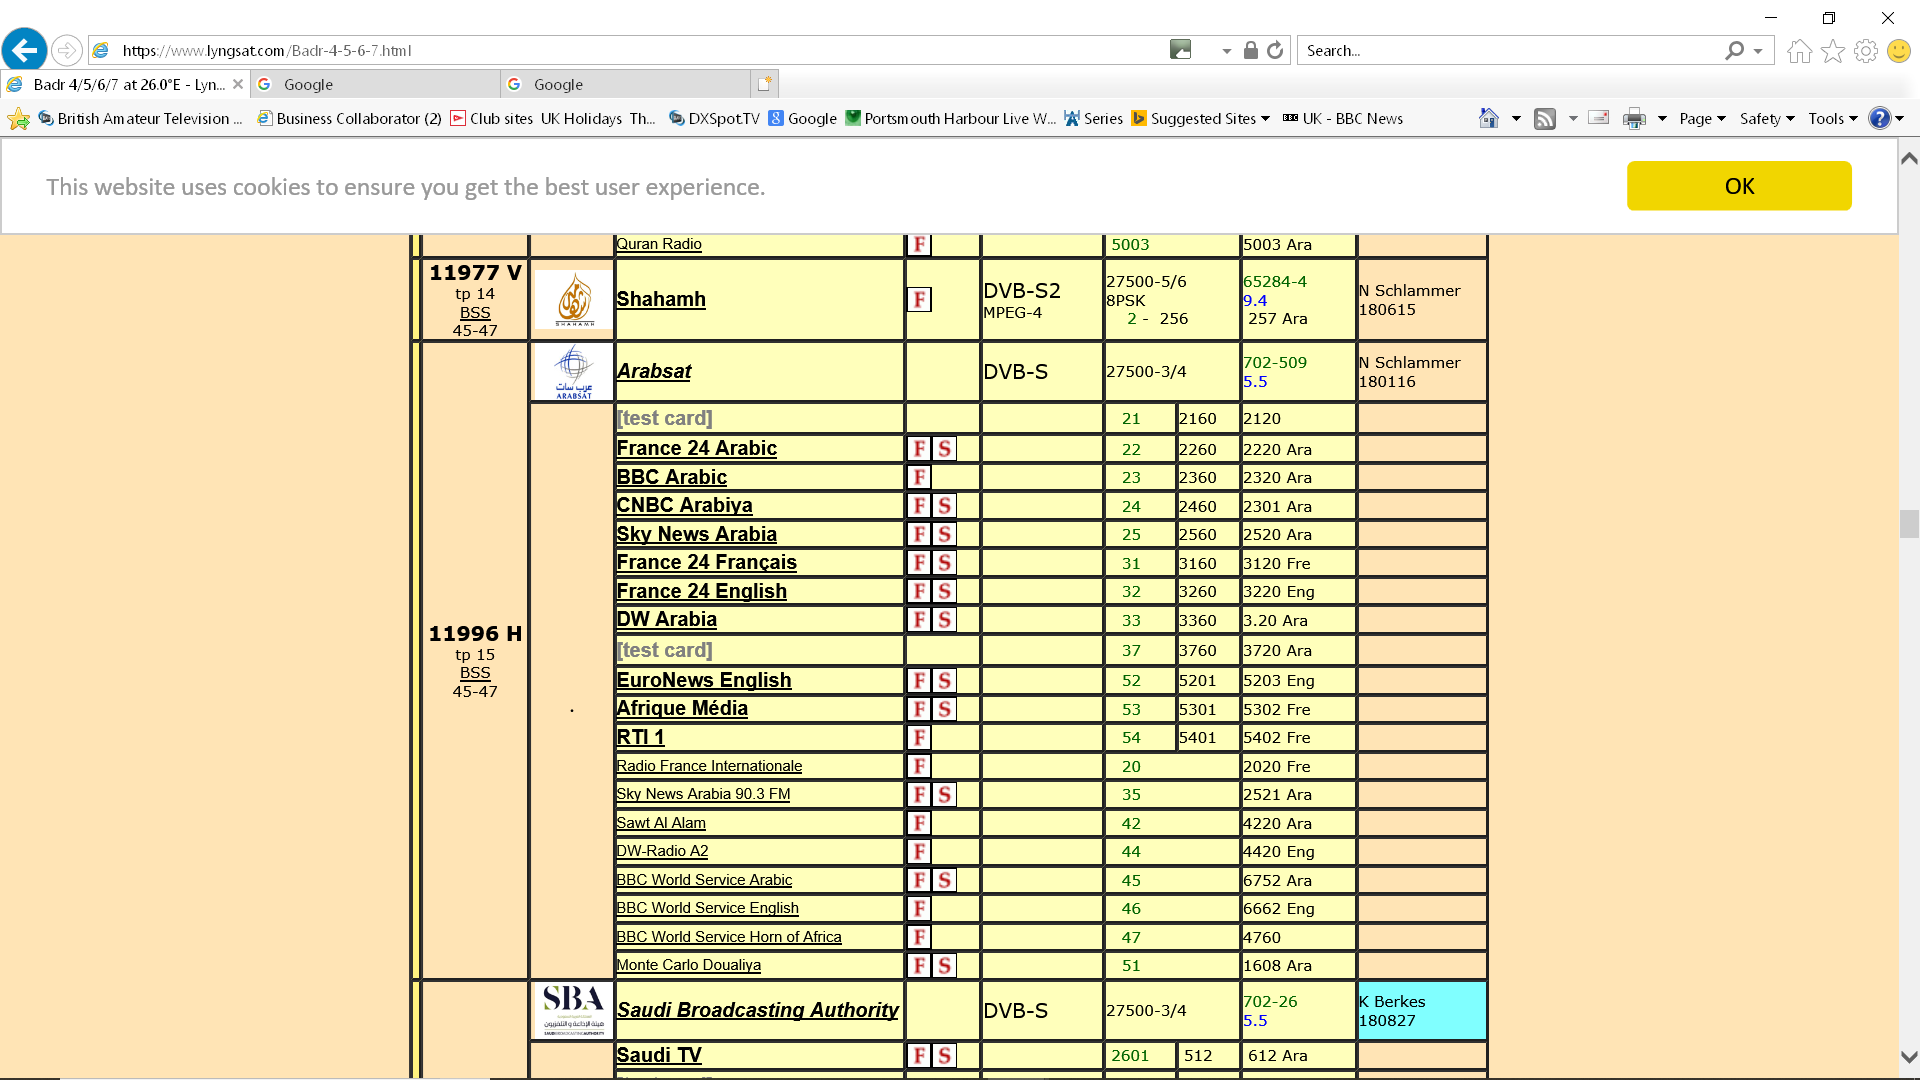Click the F icon next to Saudi TV
Viewport: 1920px width, 1080px height.
click(x=919, y=1055)
